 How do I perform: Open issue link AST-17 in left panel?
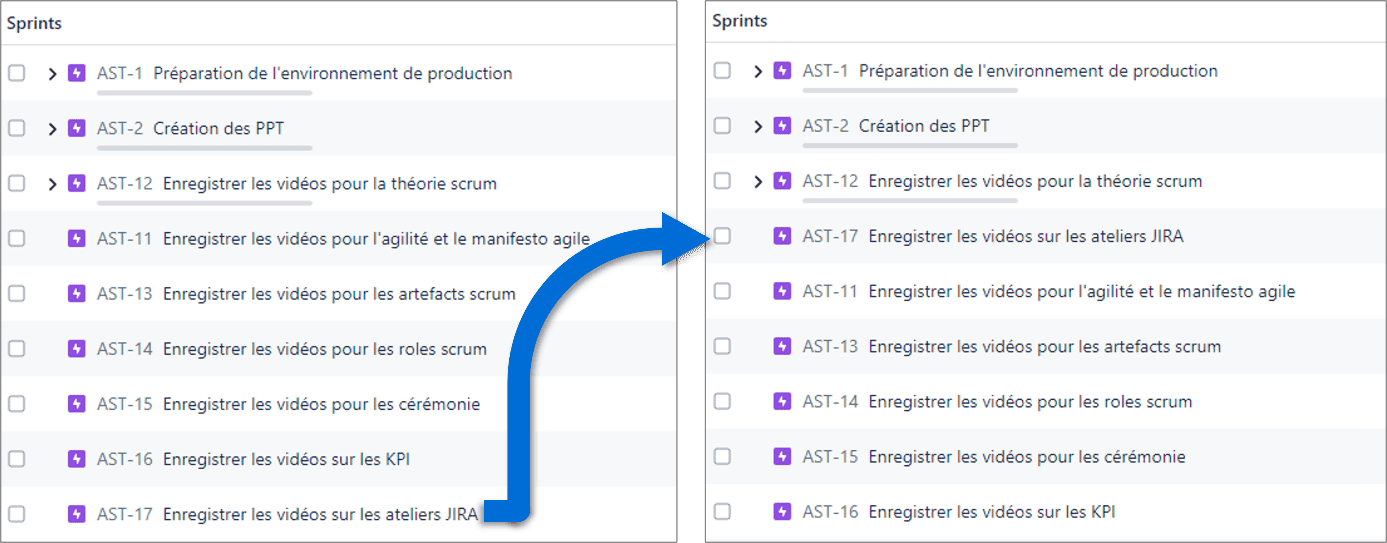125,515
